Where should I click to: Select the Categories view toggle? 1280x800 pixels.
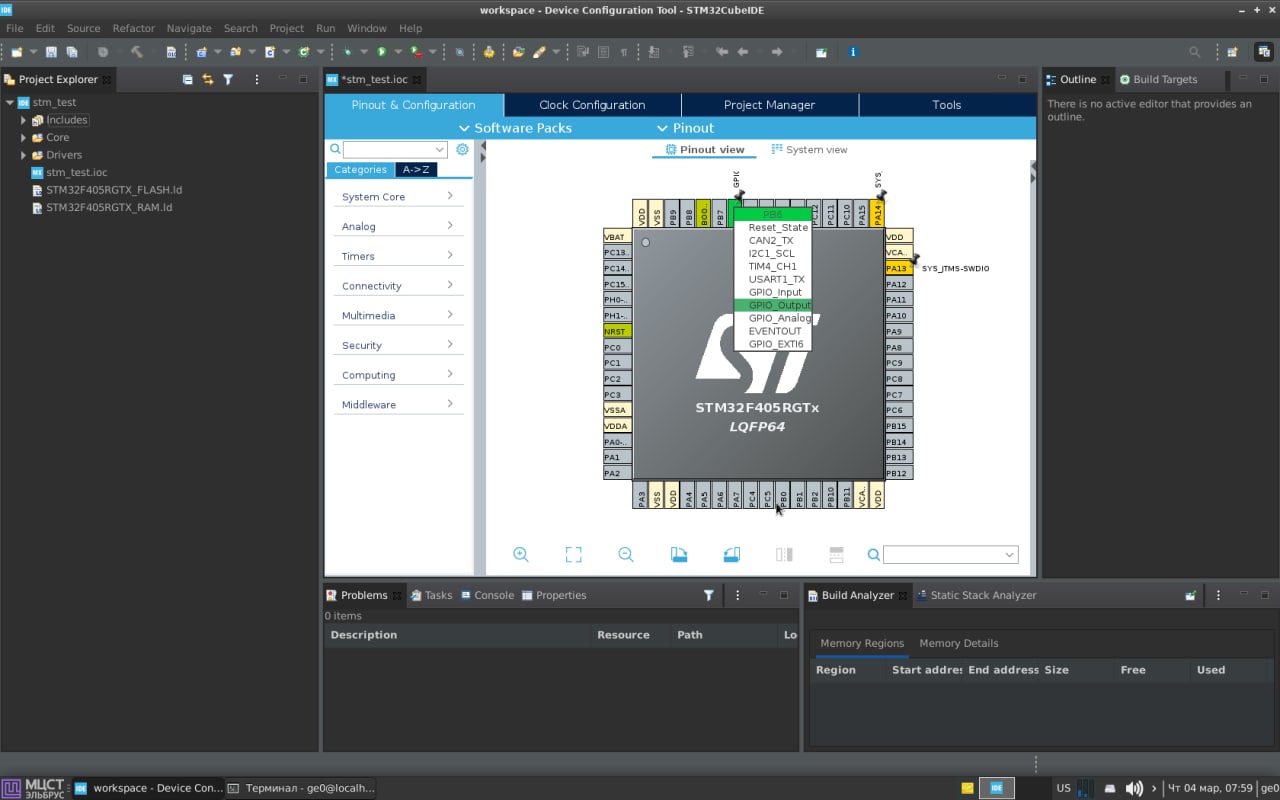[360, 170]
